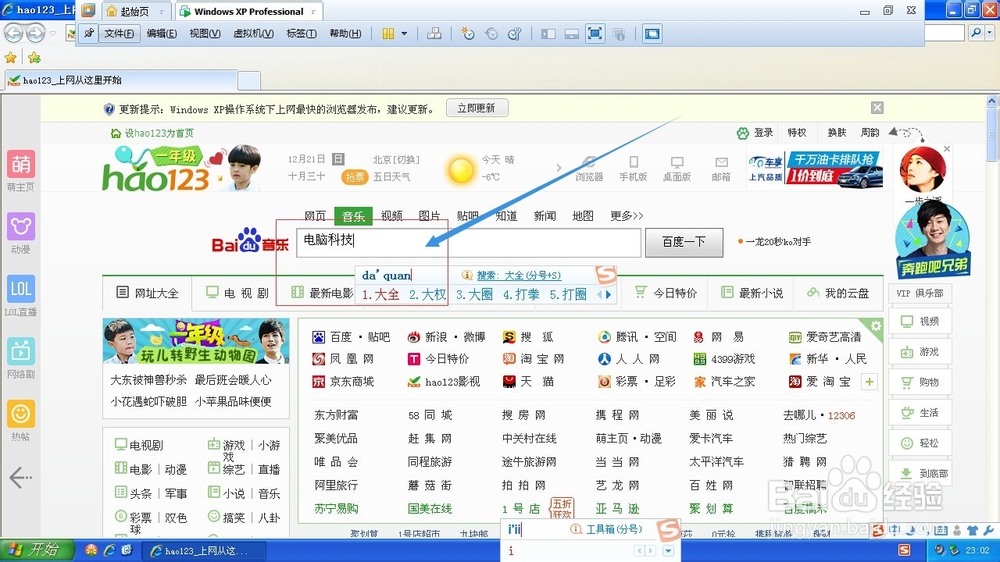Show next page of IME candidates
The height and width of the screenshot is (562, 1000).
(608, 295)
